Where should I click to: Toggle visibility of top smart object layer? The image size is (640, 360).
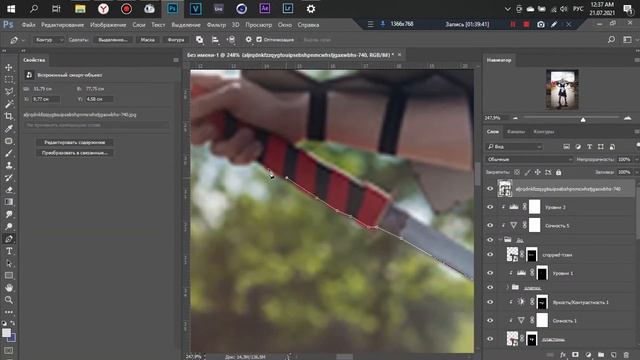(490, 189)
